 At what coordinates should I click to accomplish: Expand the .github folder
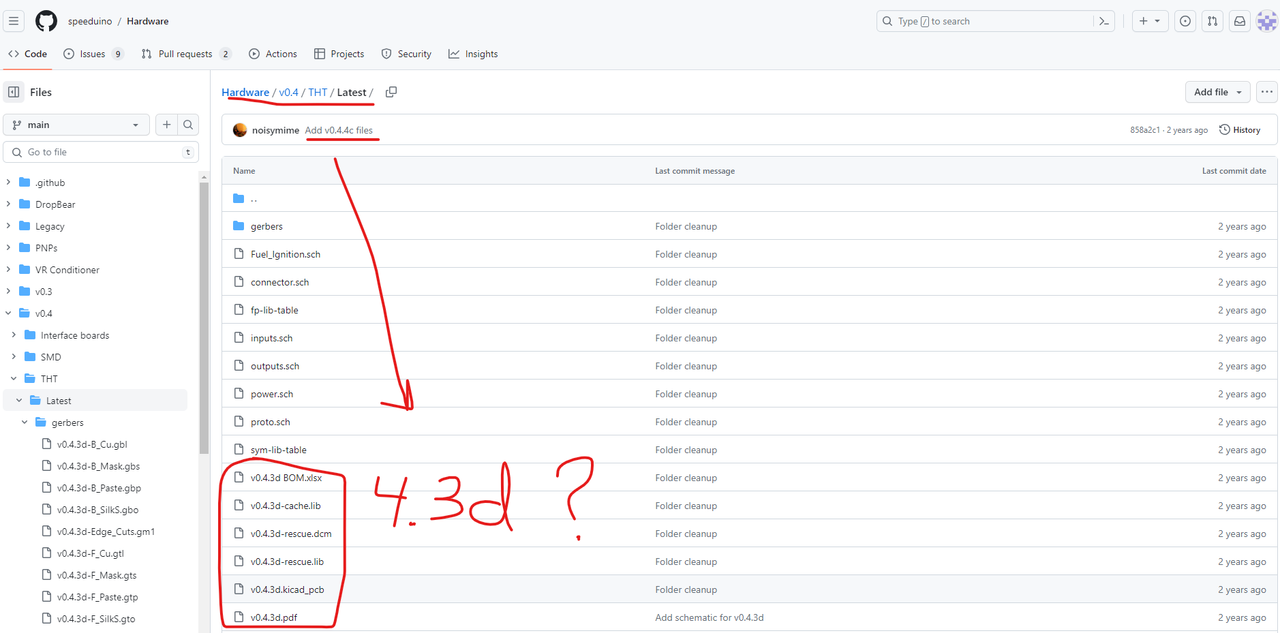click(9, 183)
